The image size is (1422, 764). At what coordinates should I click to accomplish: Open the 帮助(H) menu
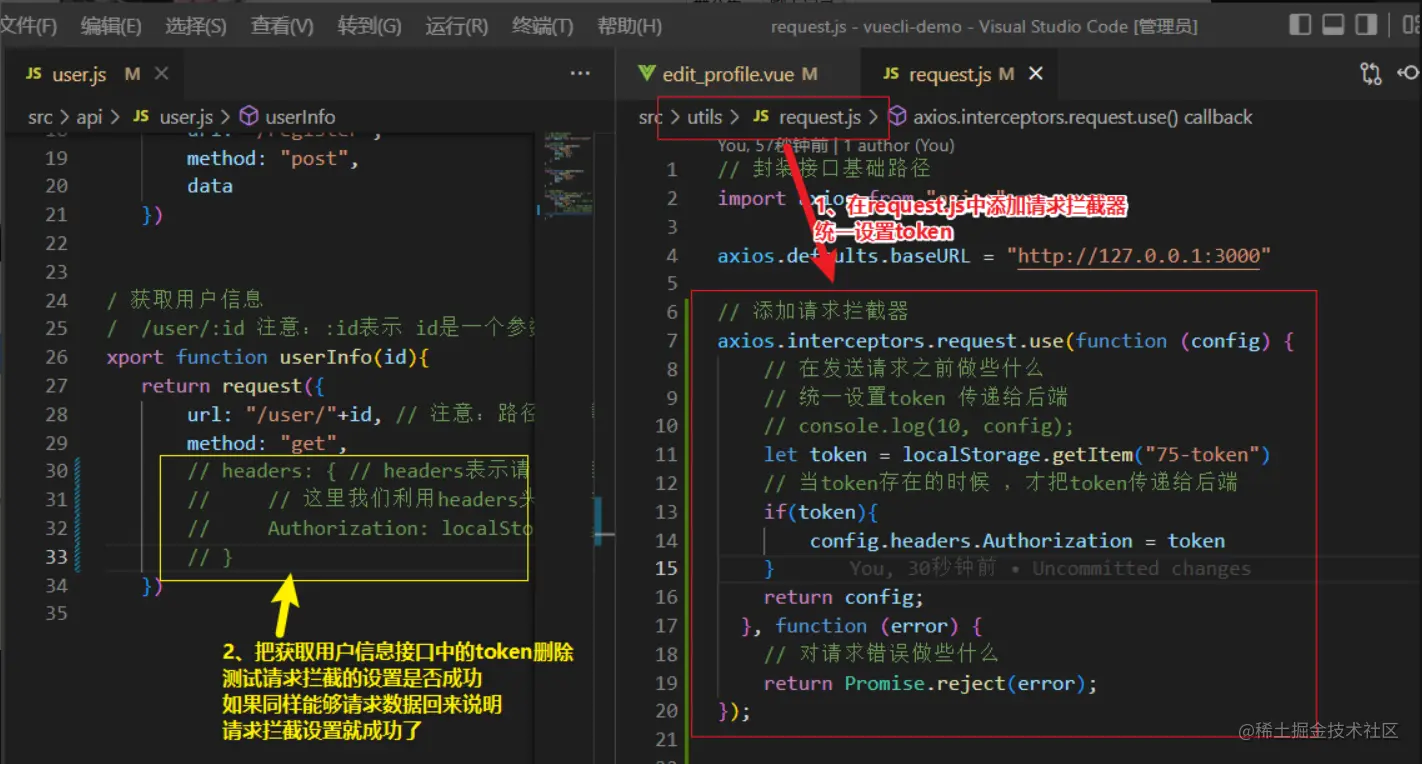[629, 26]
